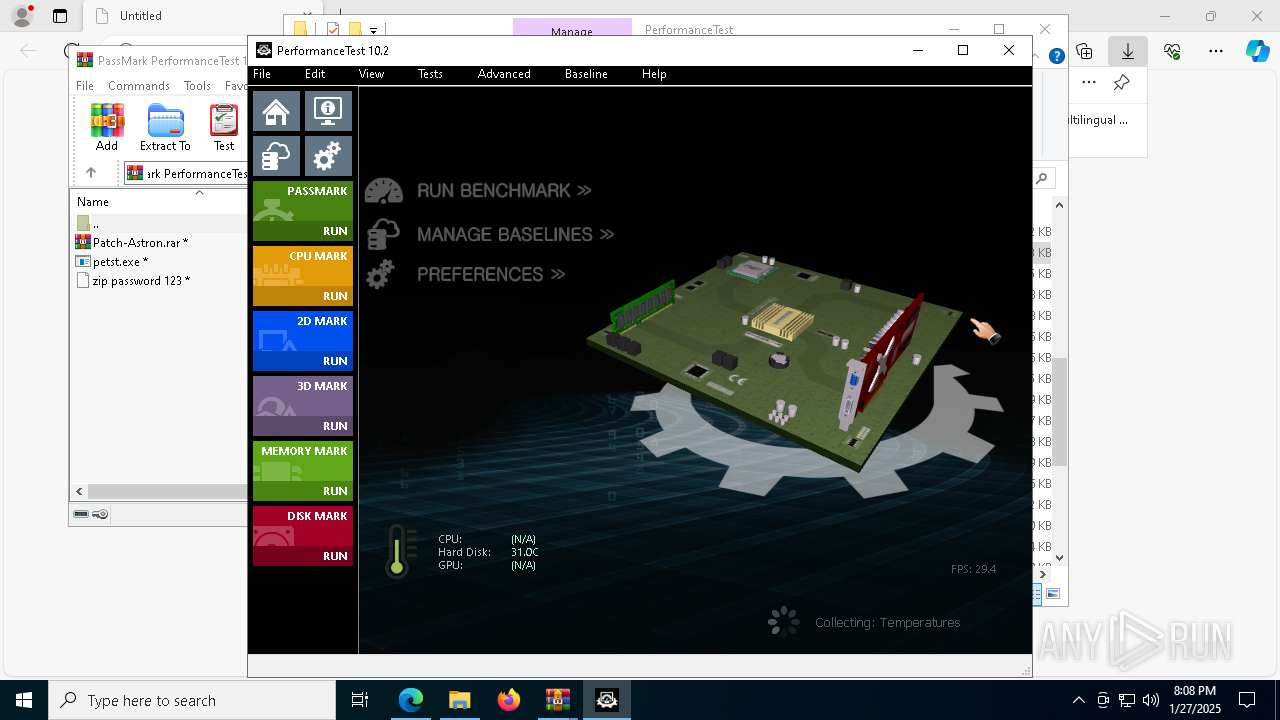Viewport: 1280px width, 720px height.
Task: Select Patch-Astron.rar in WinRAR list
Action: pos(140,242)
